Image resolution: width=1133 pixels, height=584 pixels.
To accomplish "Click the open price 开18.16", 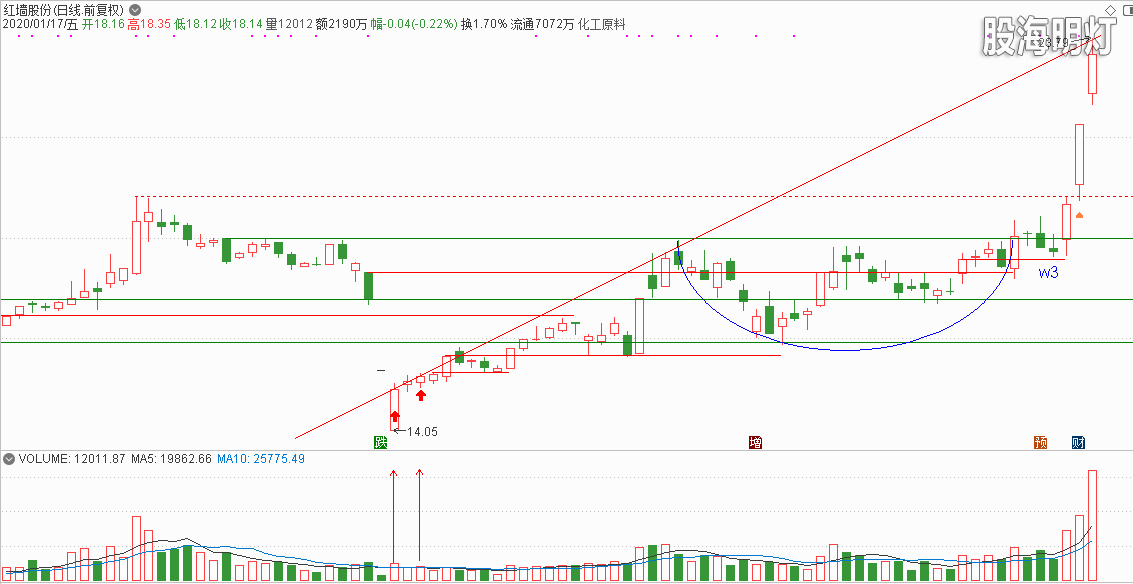I will click(x=103, y=24).
